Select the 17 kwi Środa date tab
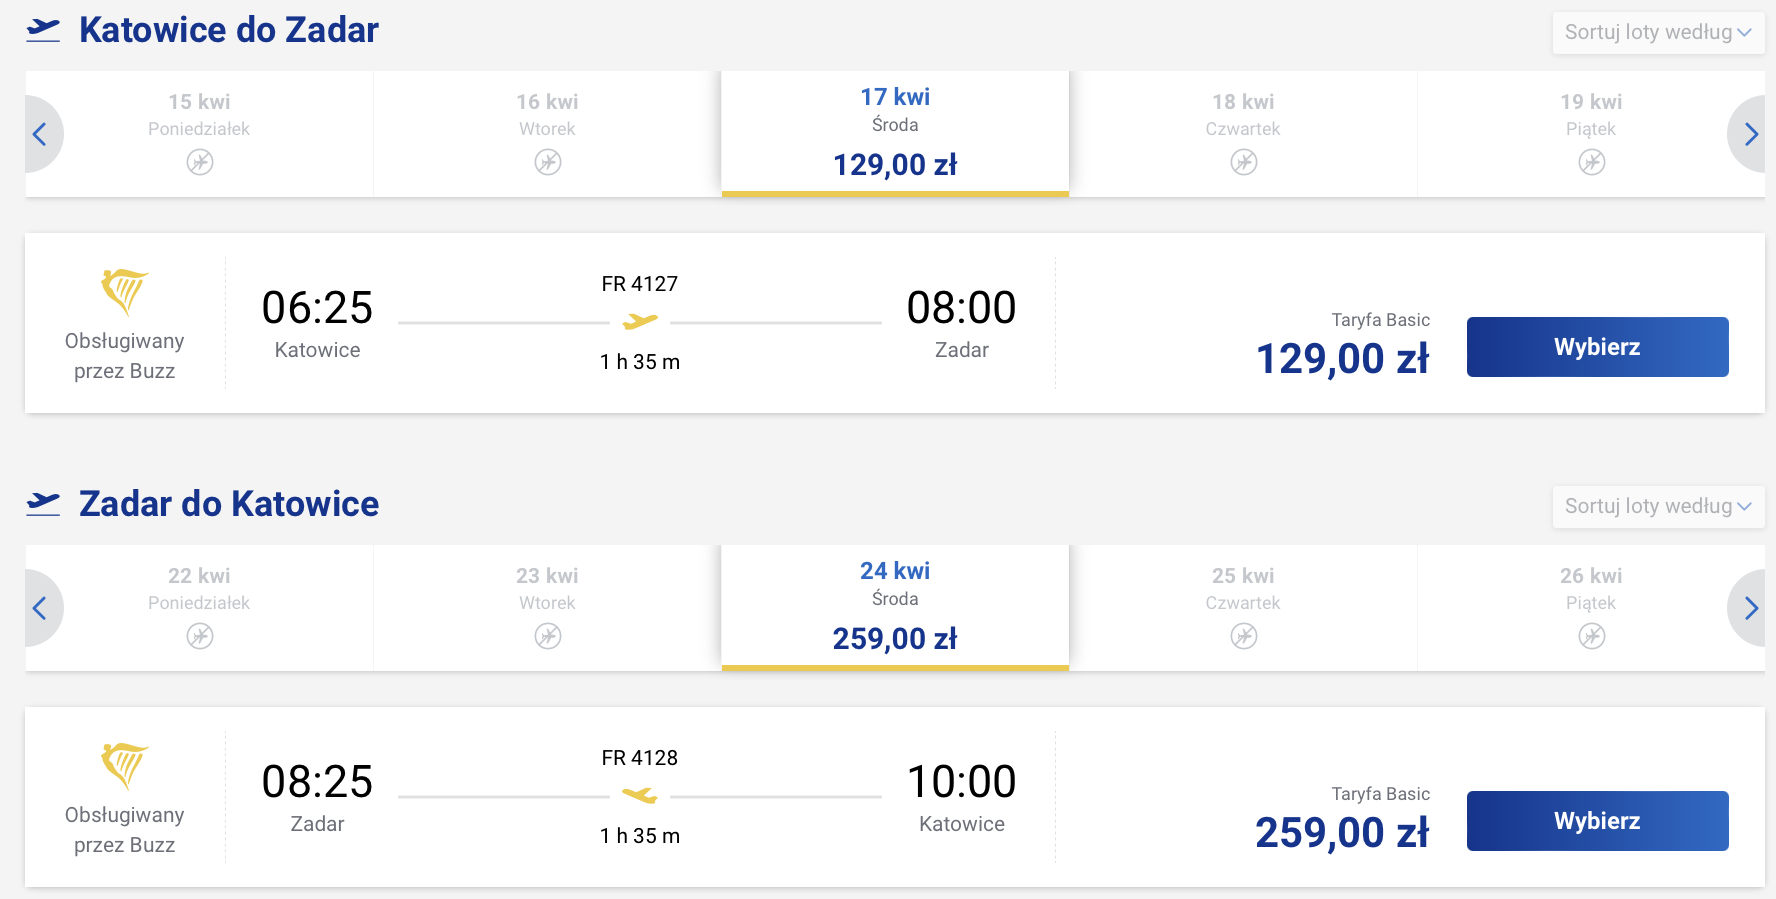Viewport: 1776px width, 899px height. [x=895, y=132]
